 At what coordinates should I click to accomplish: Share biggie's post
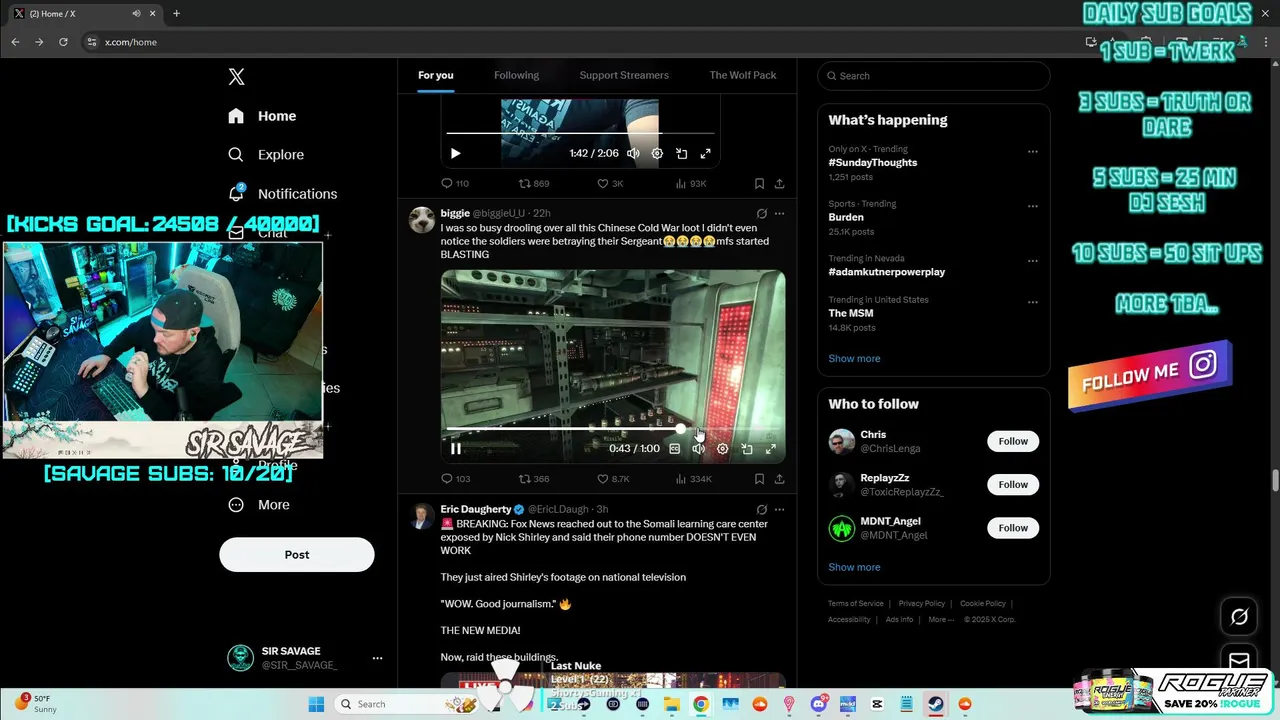[x=779, y=479]
